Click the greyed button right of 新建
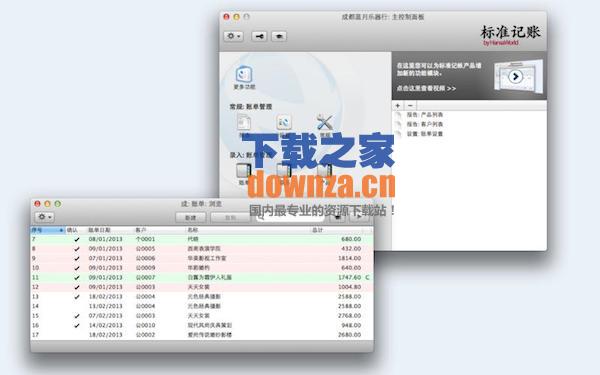This screenshot has height=375, width=600. (x=230, y=218)
